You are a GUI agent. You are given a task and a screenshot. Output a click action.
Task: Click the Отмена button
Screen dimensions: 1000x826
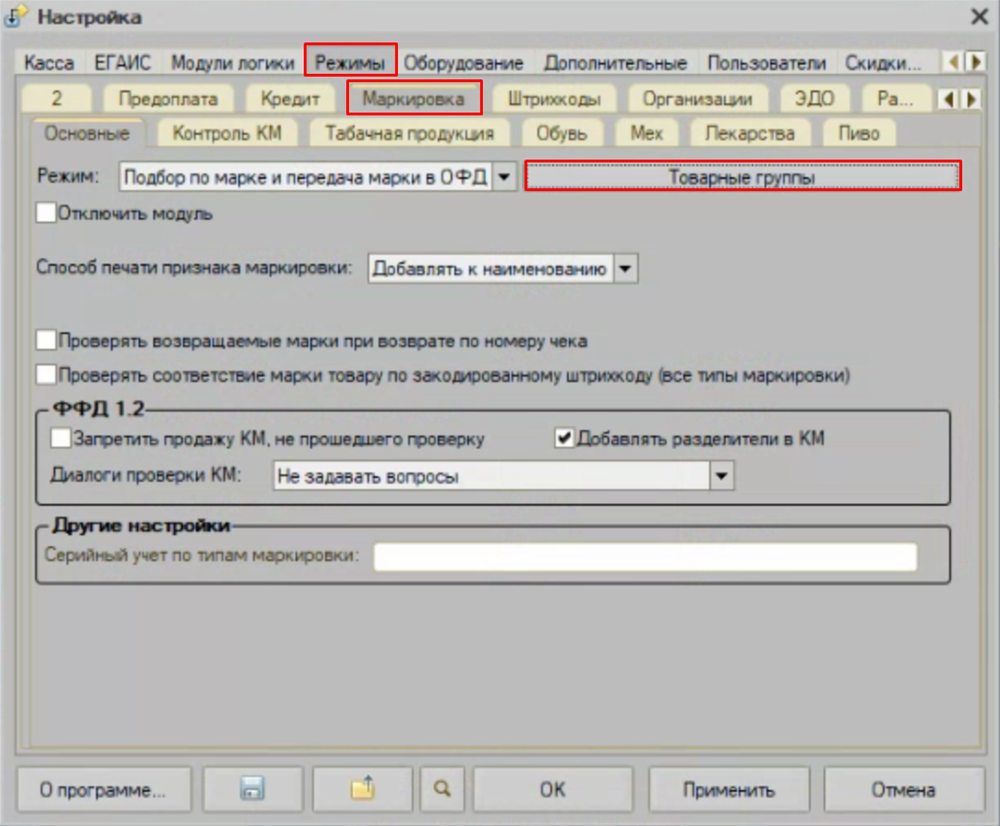904,789
